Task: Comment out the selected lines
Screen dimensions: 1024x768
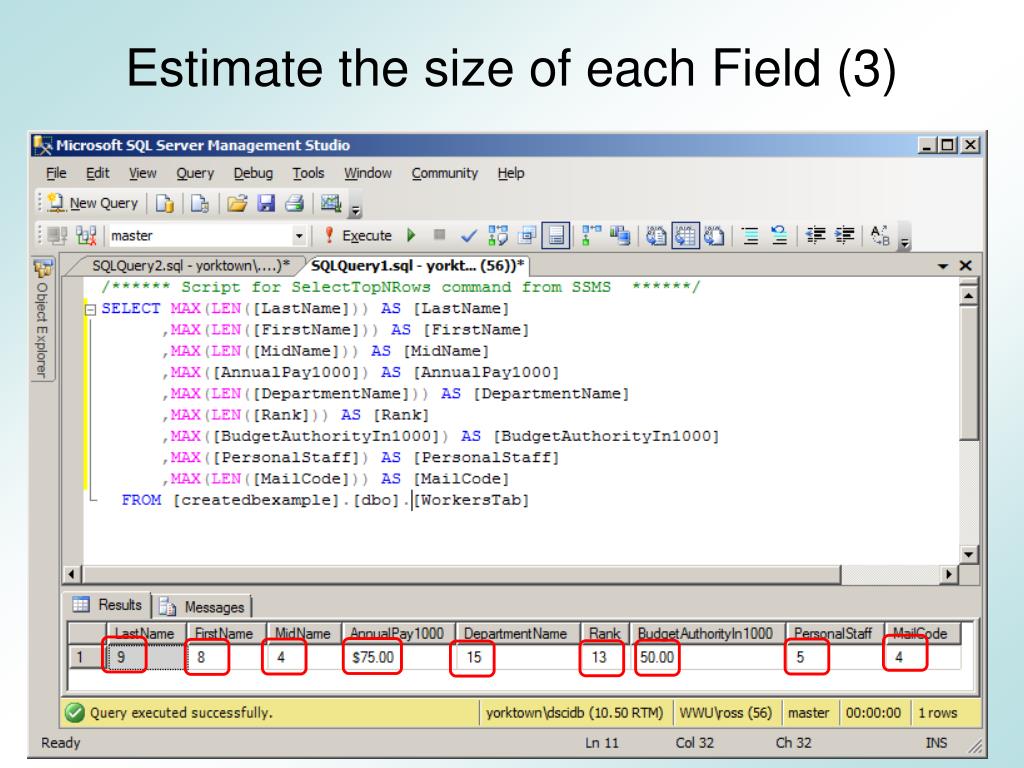Action: point(750,235)
